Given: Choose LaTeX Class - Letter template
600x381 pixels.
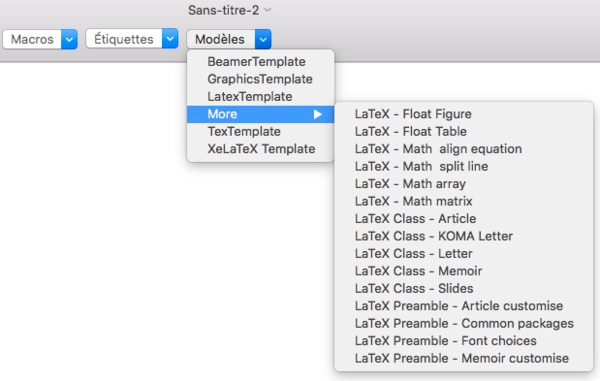Looking at the screenshot, I should tap(464, 254).
